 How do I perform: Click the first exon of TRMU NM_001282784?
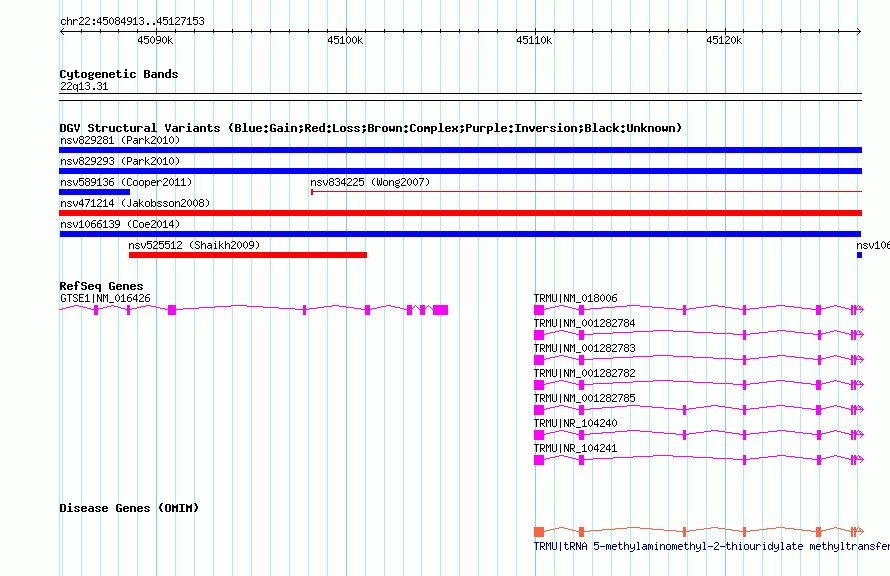tap(539, 335)
